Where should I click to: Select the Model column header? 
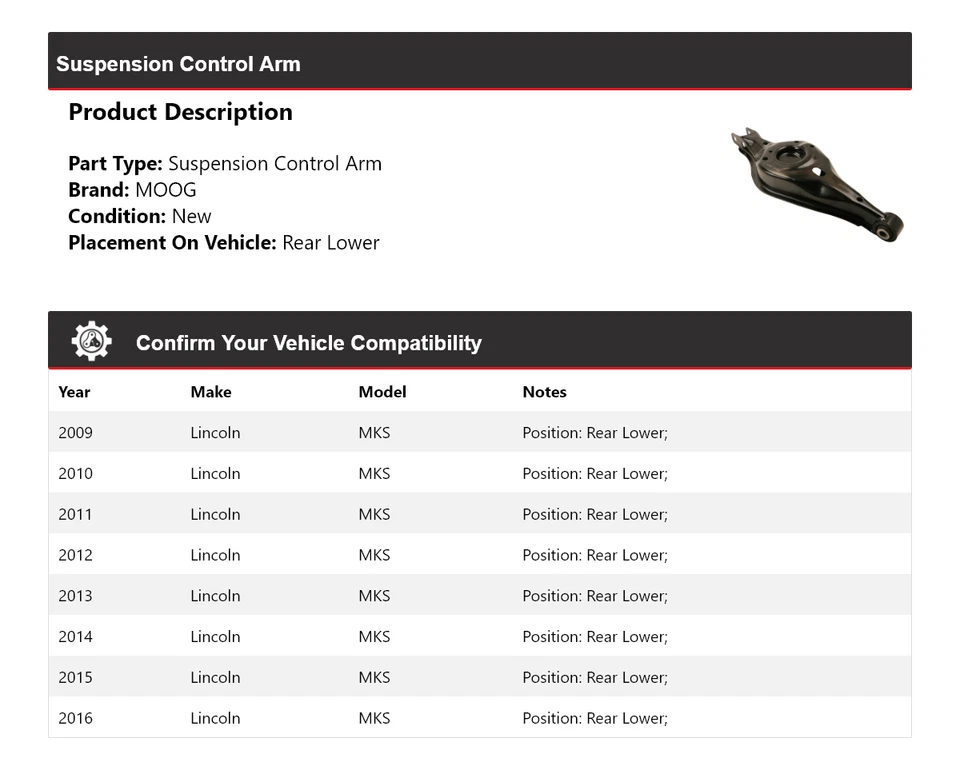pyautogui.click(x=382, y=392)
